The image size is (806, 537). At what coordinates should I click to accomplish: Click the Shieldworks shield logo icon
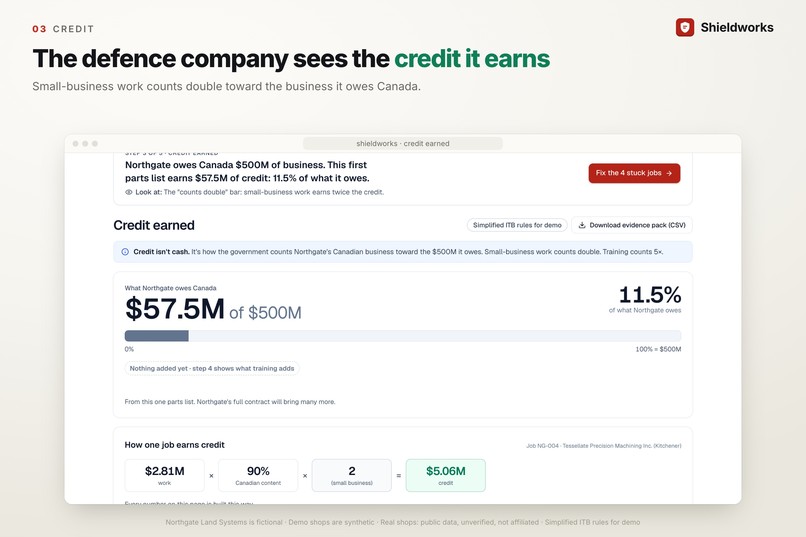pos(685,27)
